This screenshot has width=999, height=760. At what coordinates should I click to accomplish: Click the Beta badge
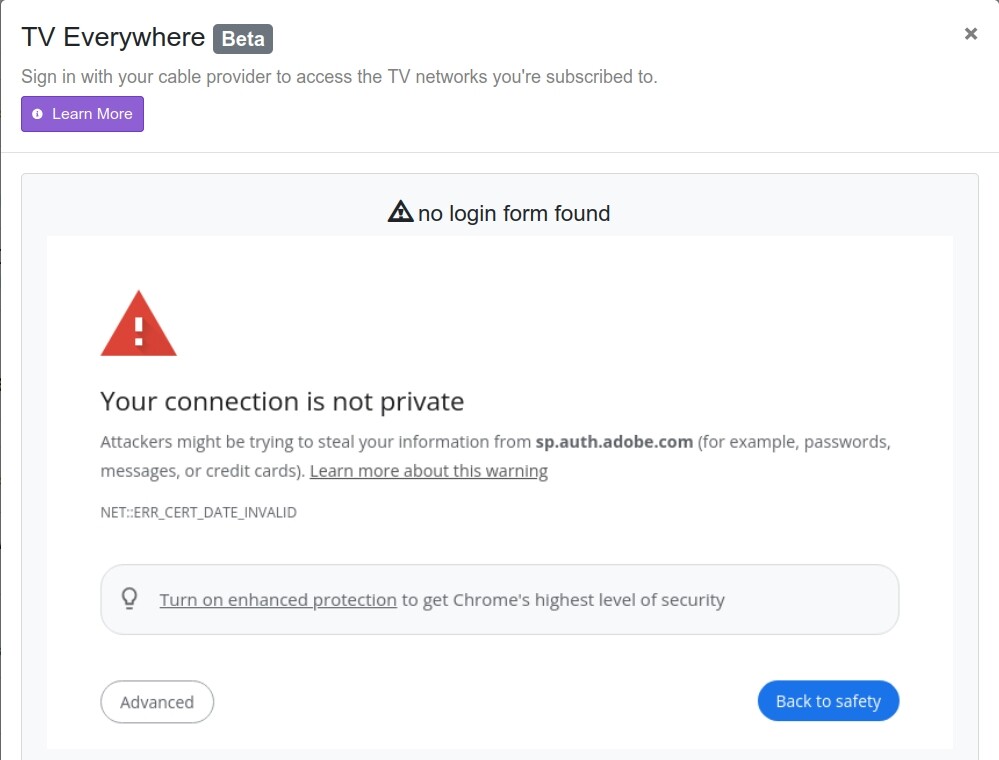click(x=243, y=39)
